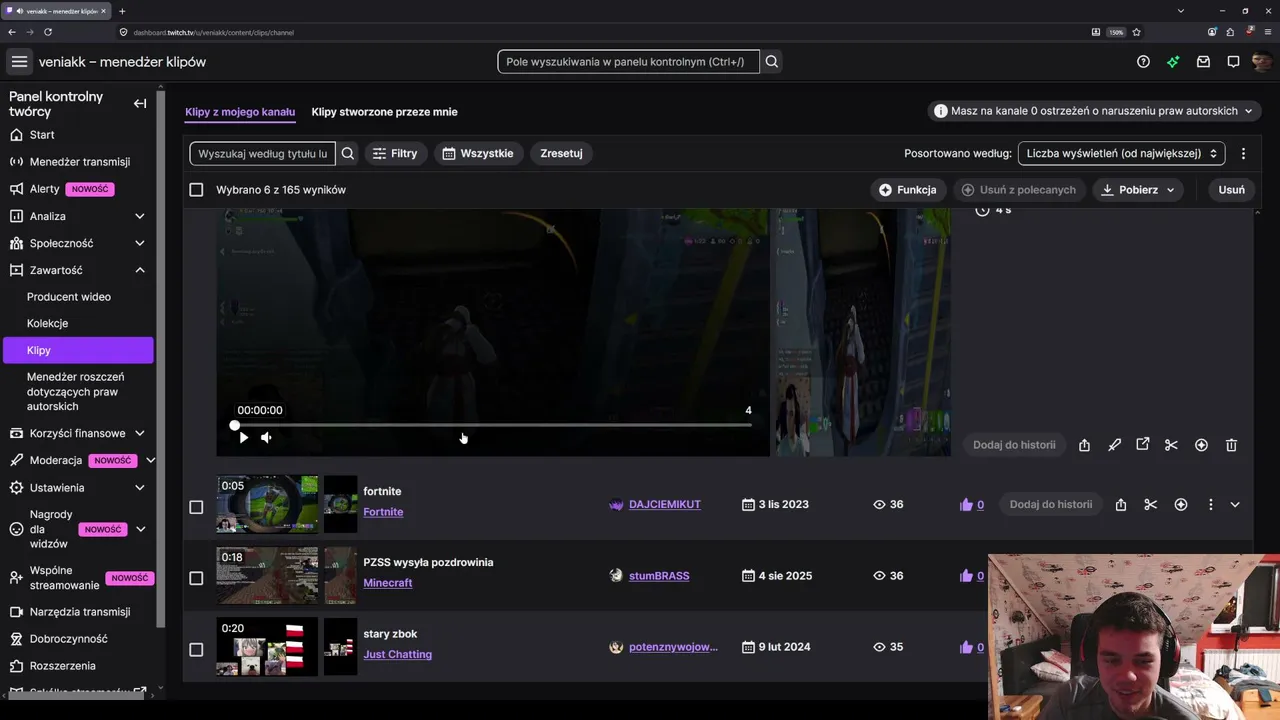Open the Fortnite category link

click(383, 512)
